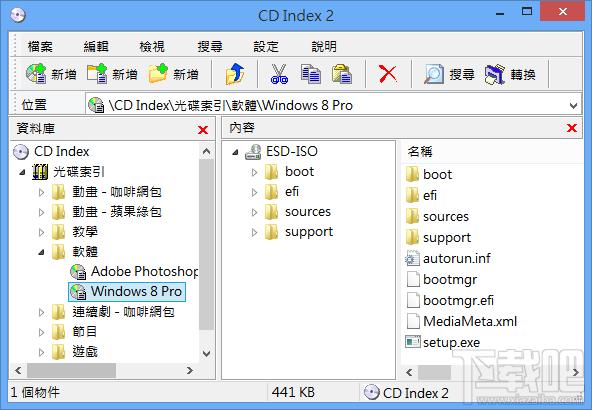Open the 編輯 menu
This screenshot has height=410, width=592.
(96, 46)
